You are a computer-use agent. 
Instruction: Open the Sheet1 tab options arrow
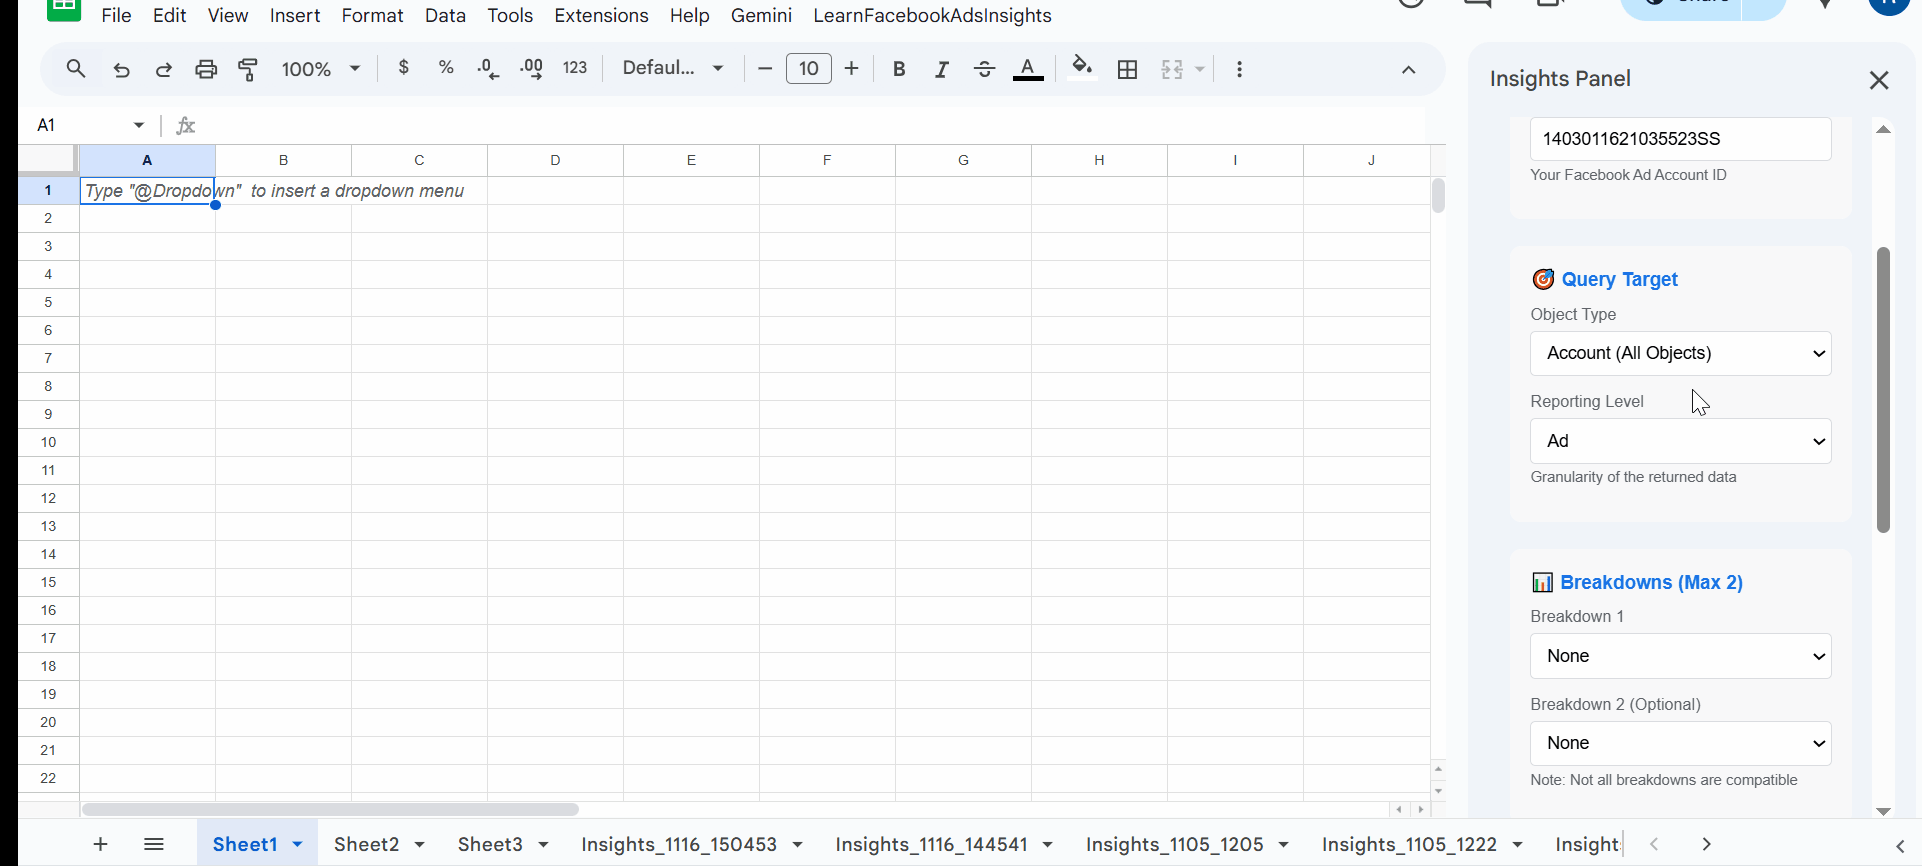point(298,845)
